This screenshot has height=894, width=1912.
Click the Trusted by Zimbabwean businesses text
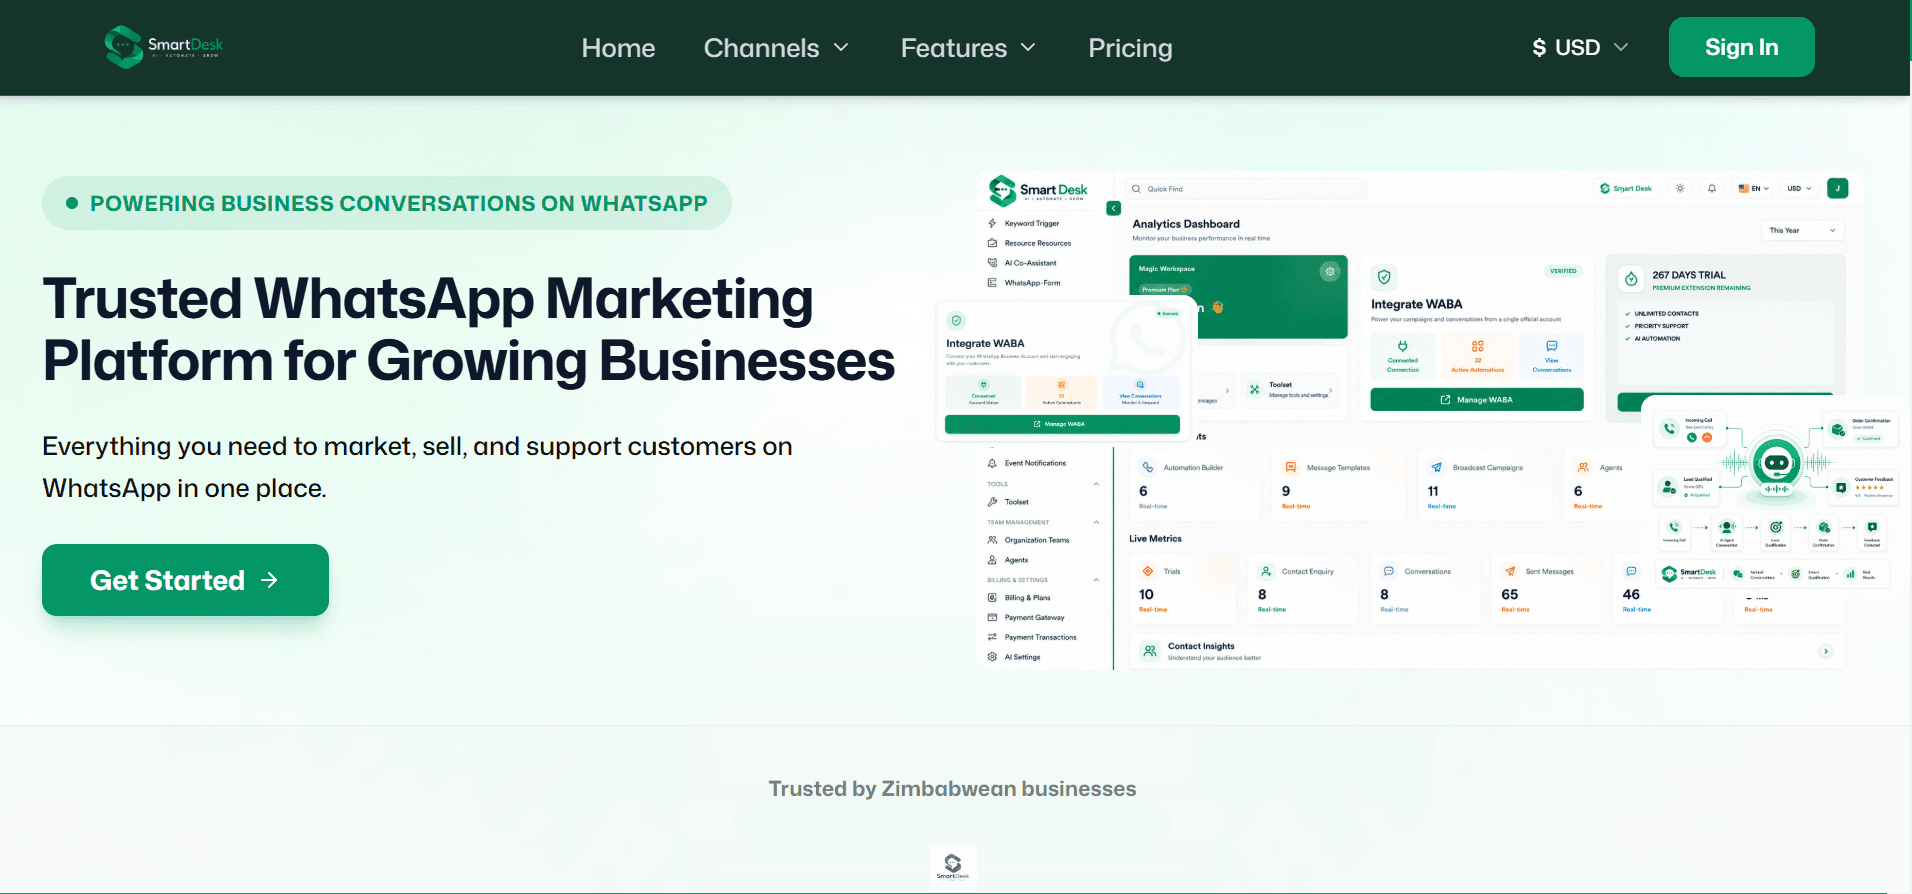[952, 789]
